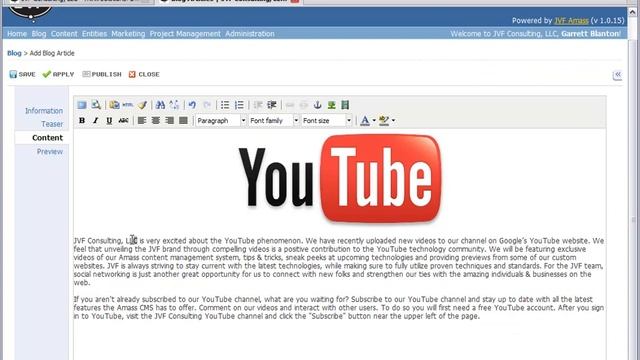Viewport: 640px width, 360px height.
Task: Close the blog article editor
Action: (144, 74)
